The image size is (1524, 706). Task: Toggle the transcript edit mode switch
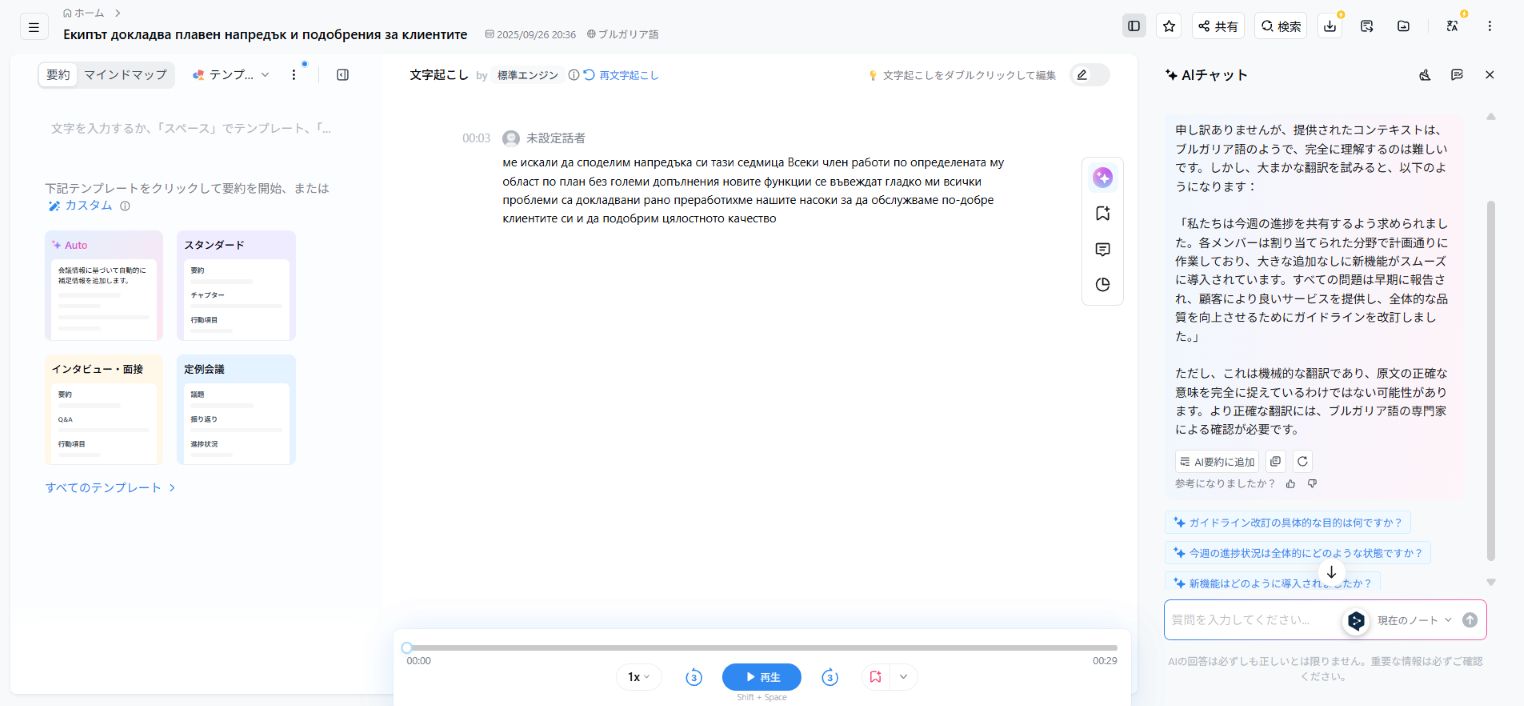(1089, 75)
